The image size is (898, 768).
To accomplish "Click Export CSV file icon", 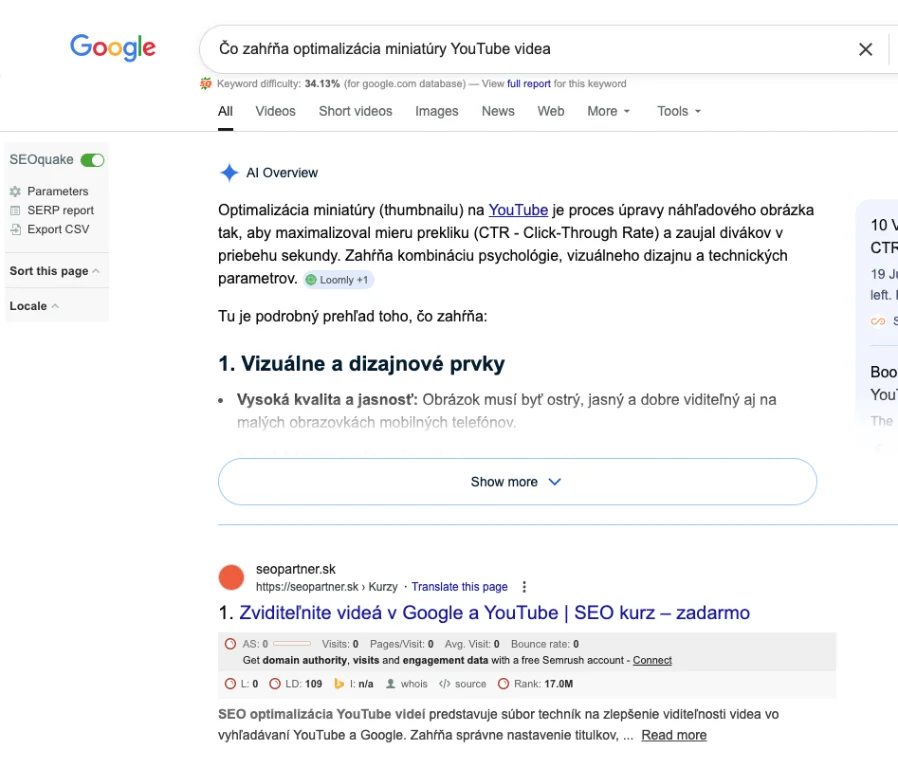I will point(15,229).
